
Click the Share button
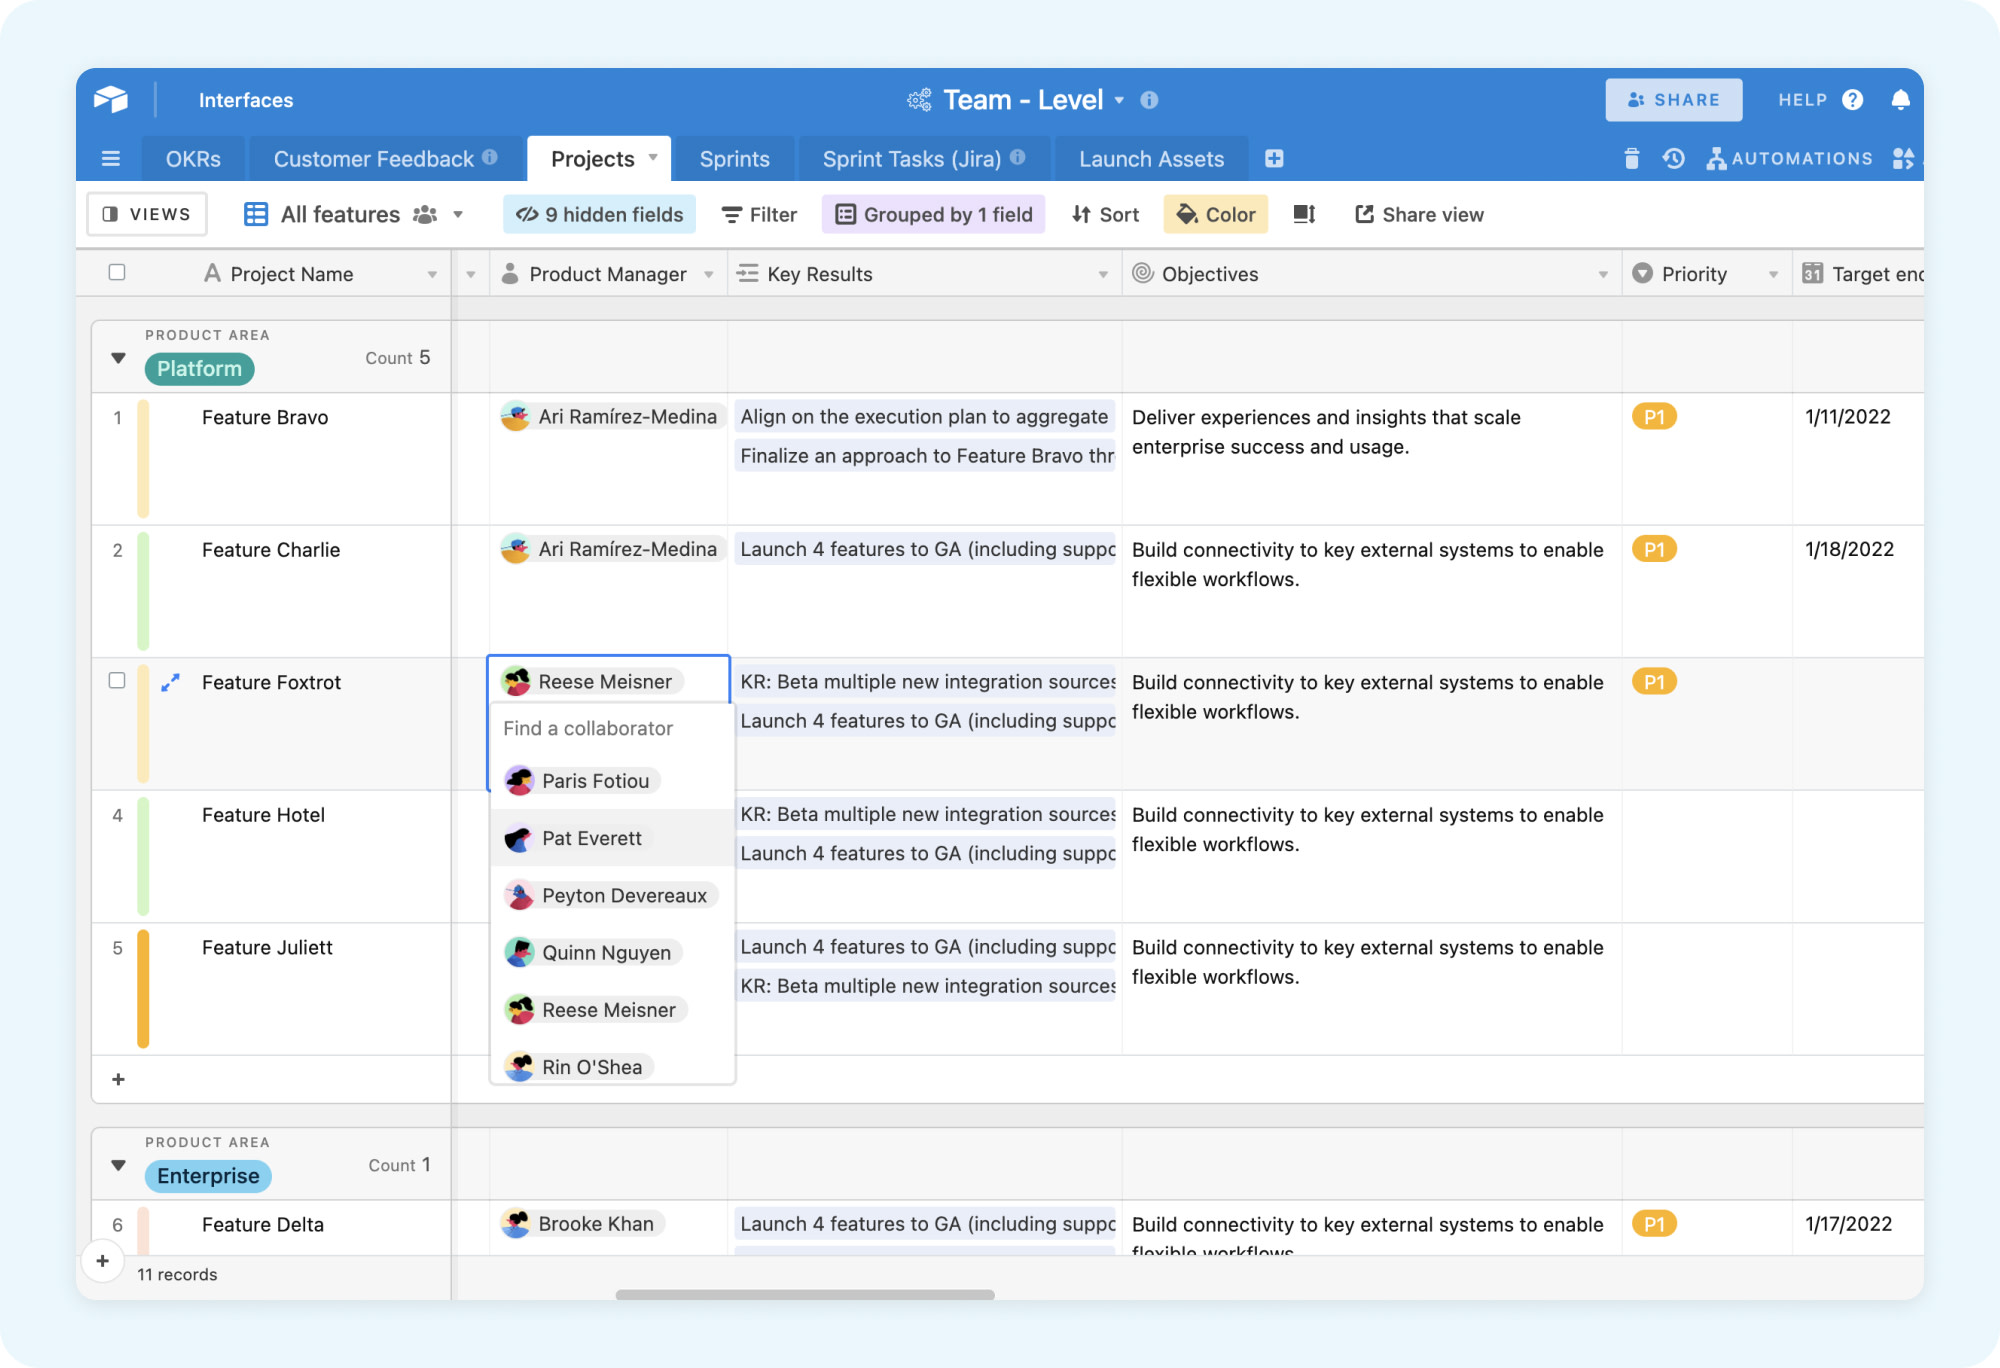[x=1673, y=100]
